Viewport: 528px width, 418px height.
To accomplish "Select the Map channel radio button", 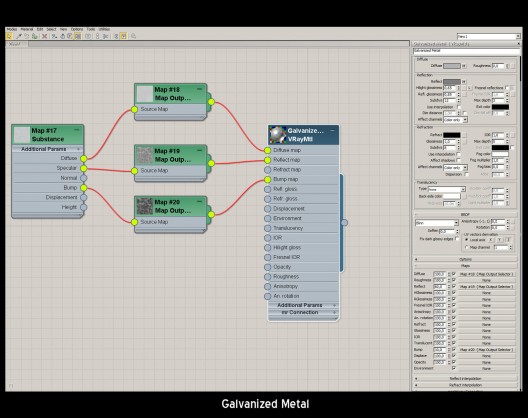I will 466,248.
